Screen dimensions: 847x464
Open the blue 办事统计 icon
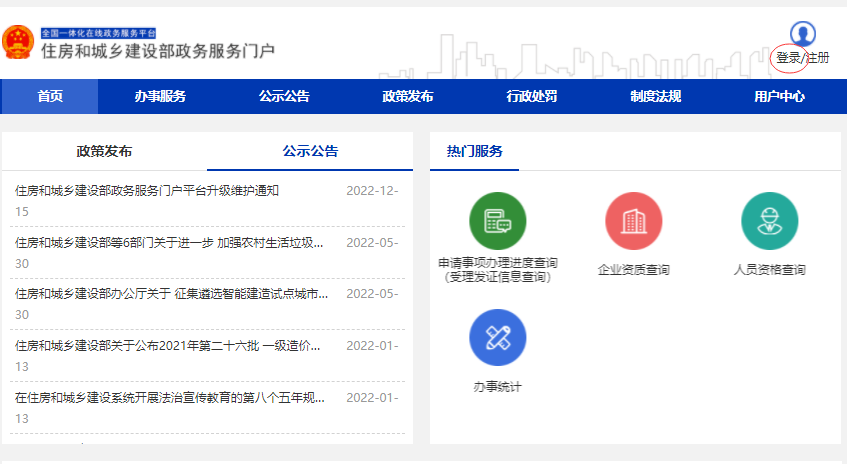pos(498,338)
